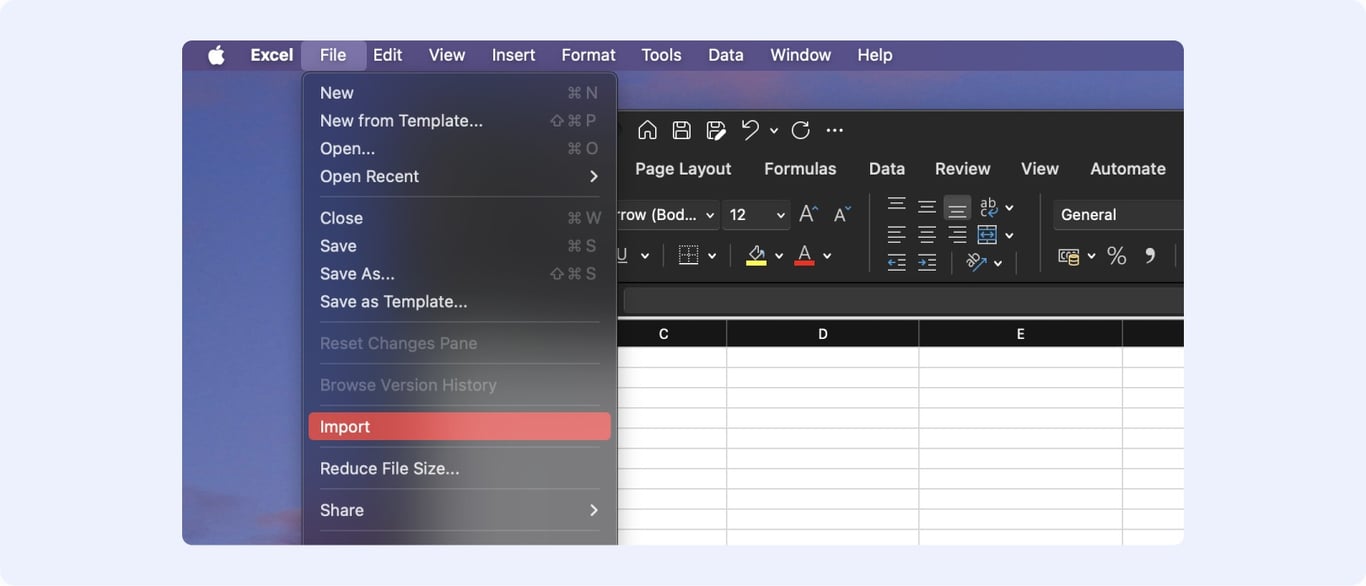Viewport: 1366px width, 586px height.
Task: Choose New from the File menu
Action: [459, 93]
